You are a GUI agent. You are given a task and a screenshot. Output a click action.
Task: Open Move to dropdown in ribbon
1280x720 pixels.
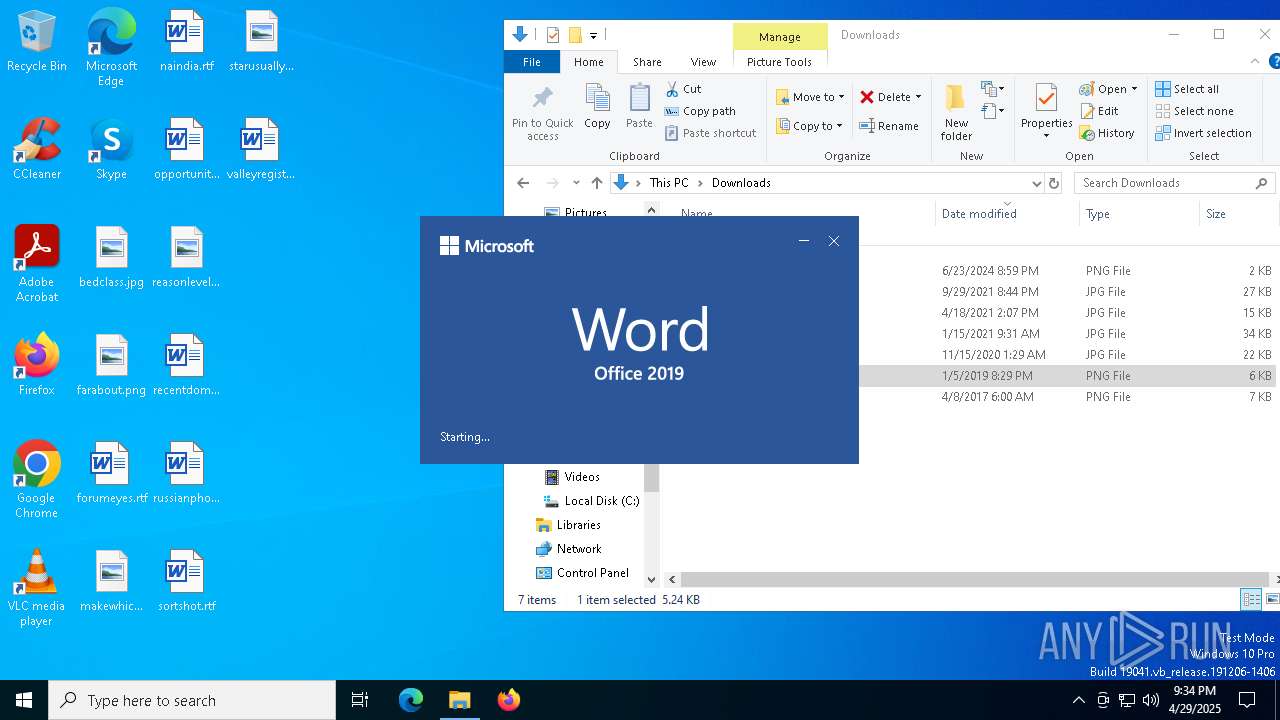click(811, 97)
